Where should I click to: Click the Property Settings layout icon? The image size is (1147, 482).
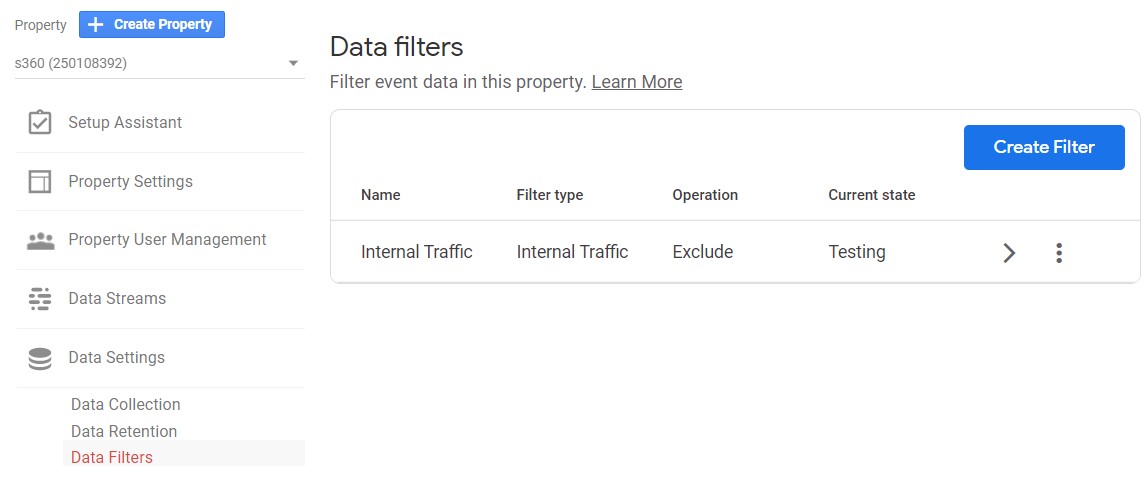click(x=40, y=181)
